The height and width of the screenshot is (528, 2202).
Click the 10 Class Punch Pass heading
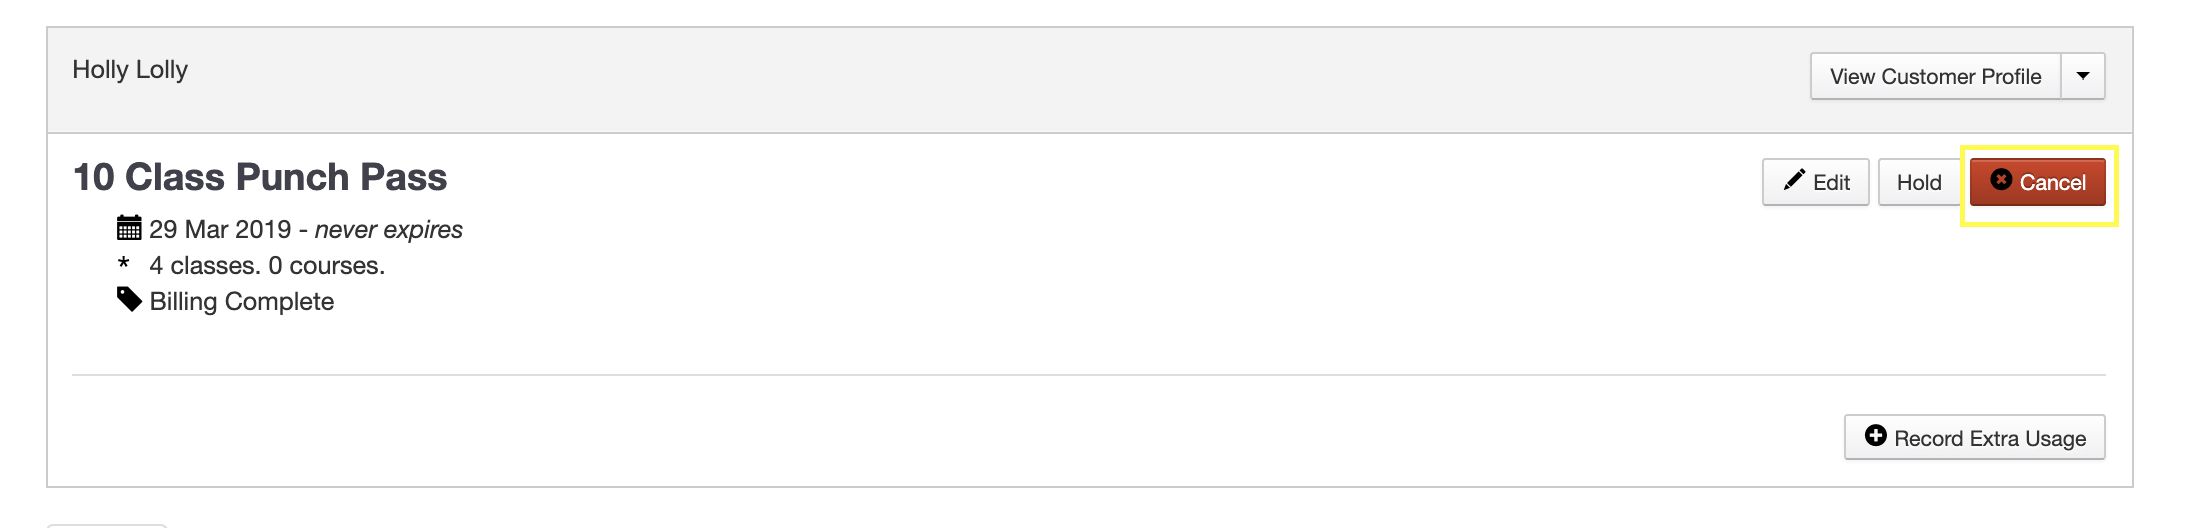(260, 177)
